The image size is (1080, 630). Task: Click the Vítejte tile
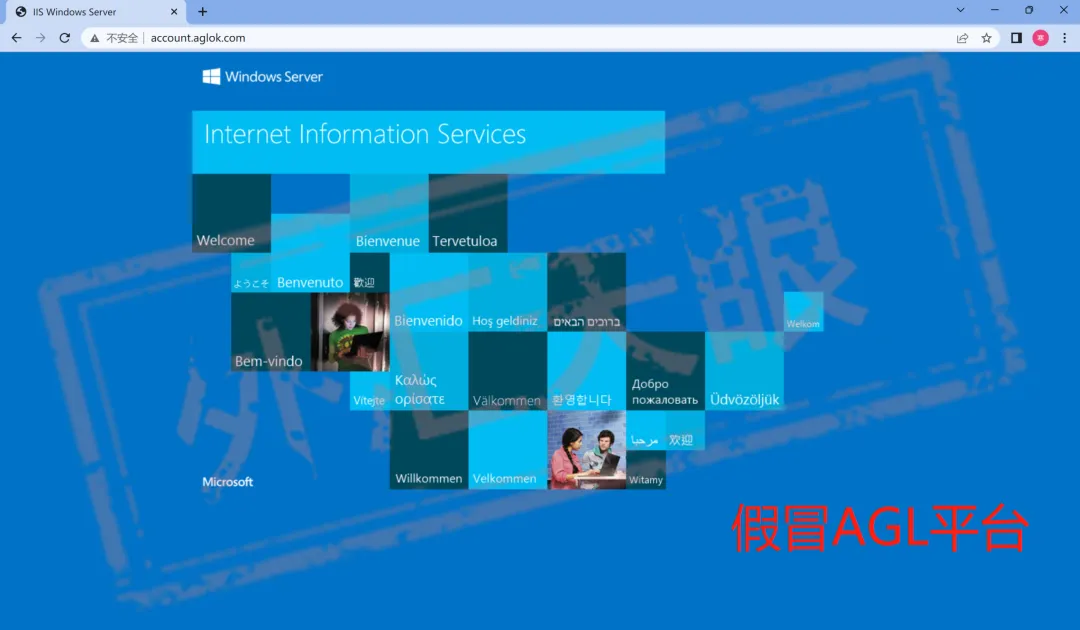coord(370,391)
